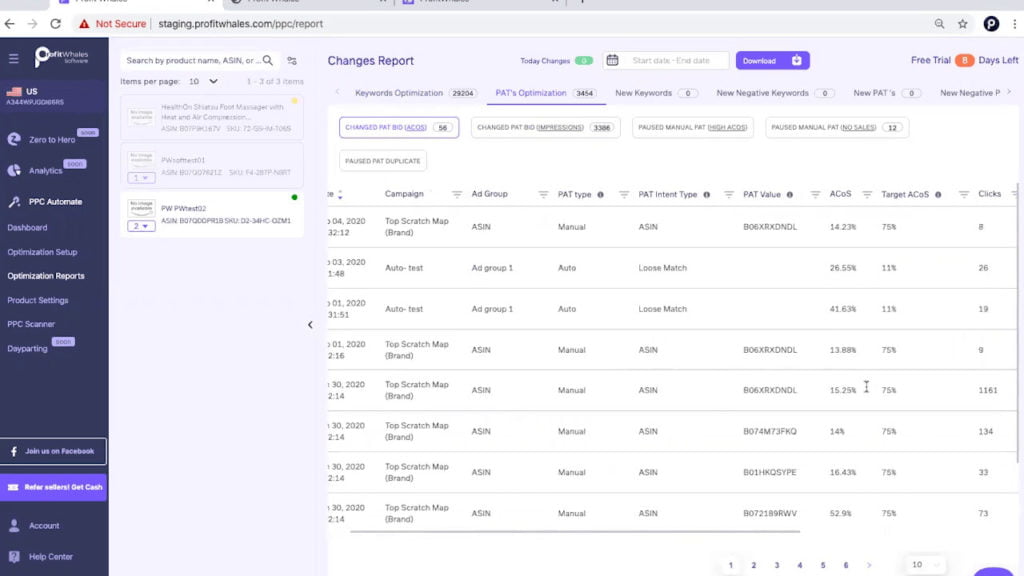Filter the PAT Intent Type column
The image size is (1024, 576).
click(729, 195)
